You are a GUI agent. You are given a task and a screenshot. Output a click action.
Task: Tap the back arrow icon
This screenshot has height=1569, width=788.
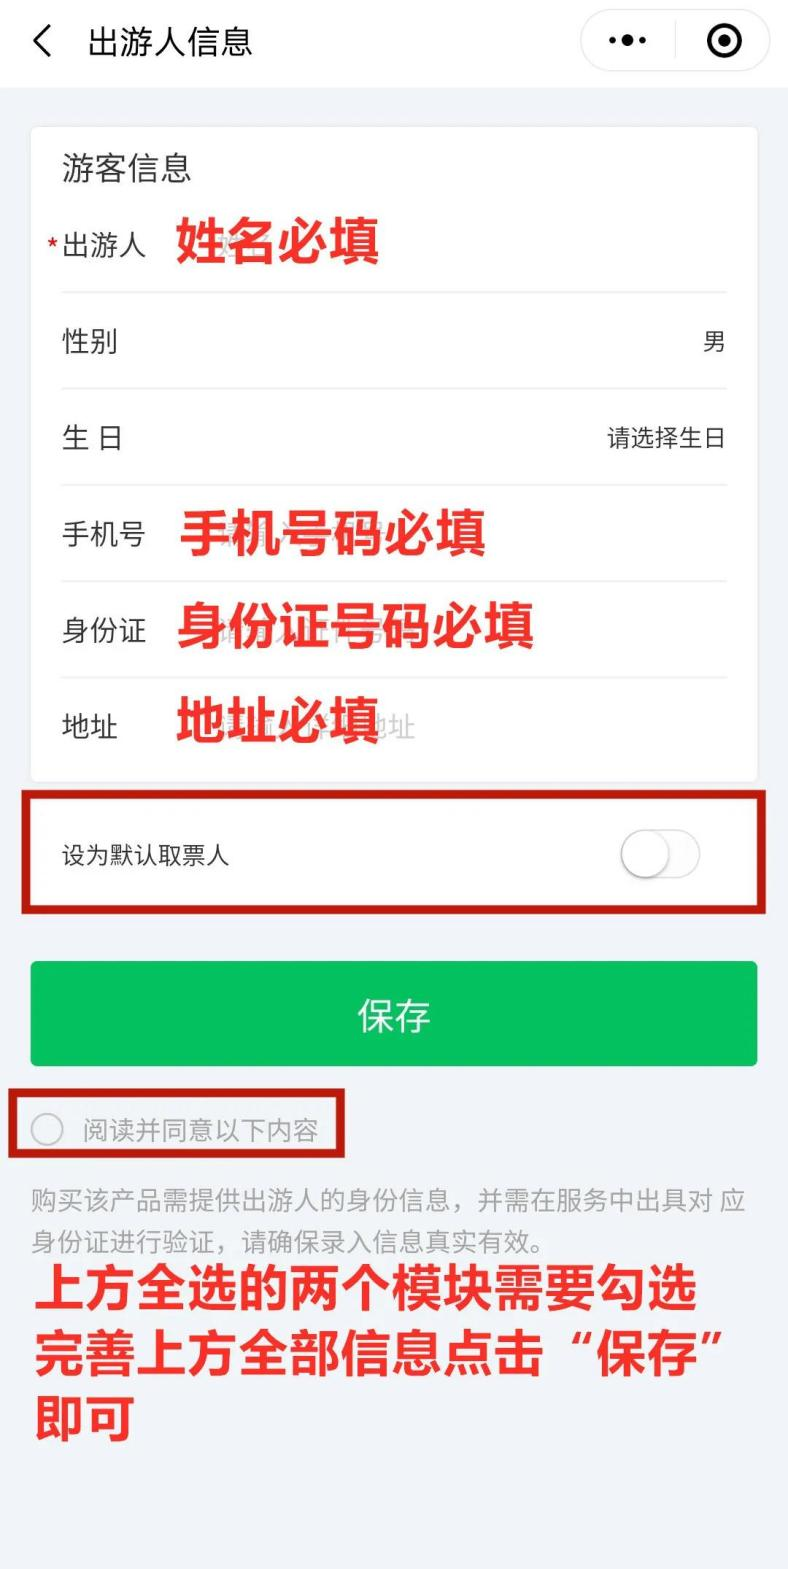[x=42, y=41]
